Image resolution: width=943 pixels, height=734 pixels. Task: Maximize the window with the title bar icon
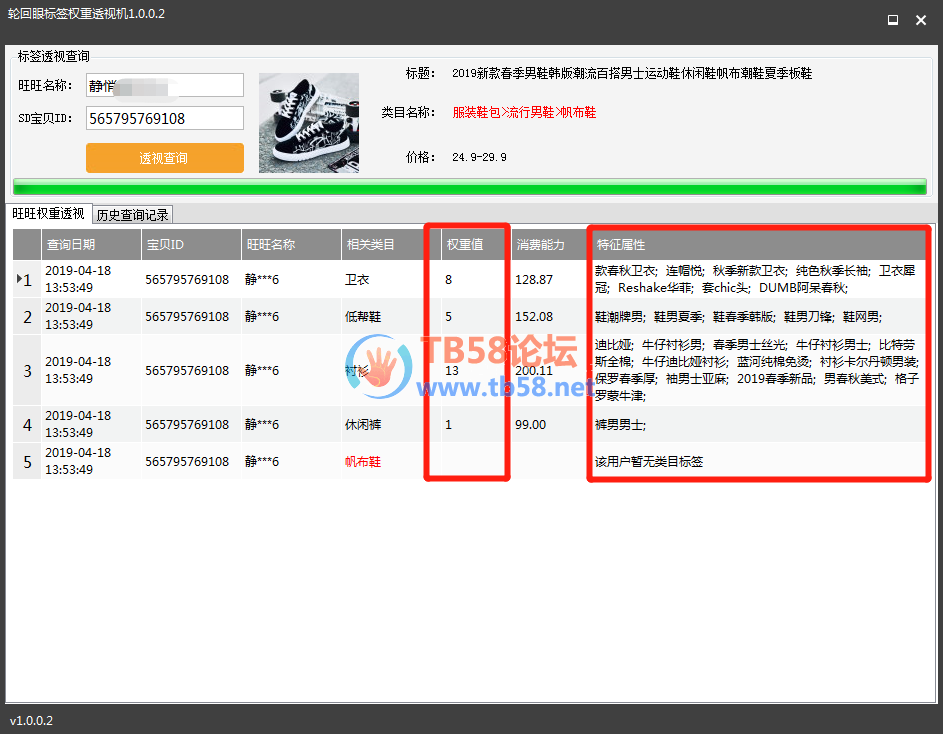coord(892,19)
